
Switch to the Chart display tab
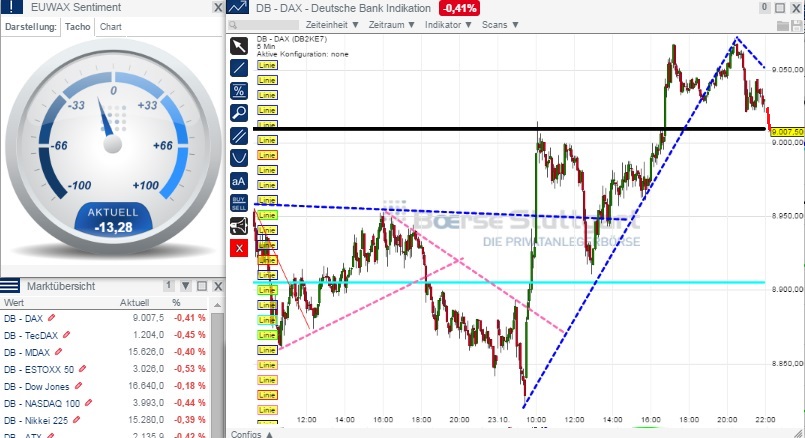[111, 27]
